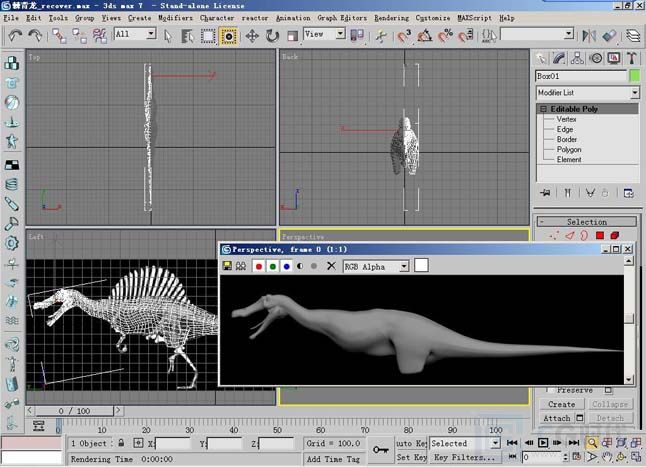The width and height of the screenshot is (646, 467).
Task: Click Configure Modifier Sets icon
Action: click(628, 193)
